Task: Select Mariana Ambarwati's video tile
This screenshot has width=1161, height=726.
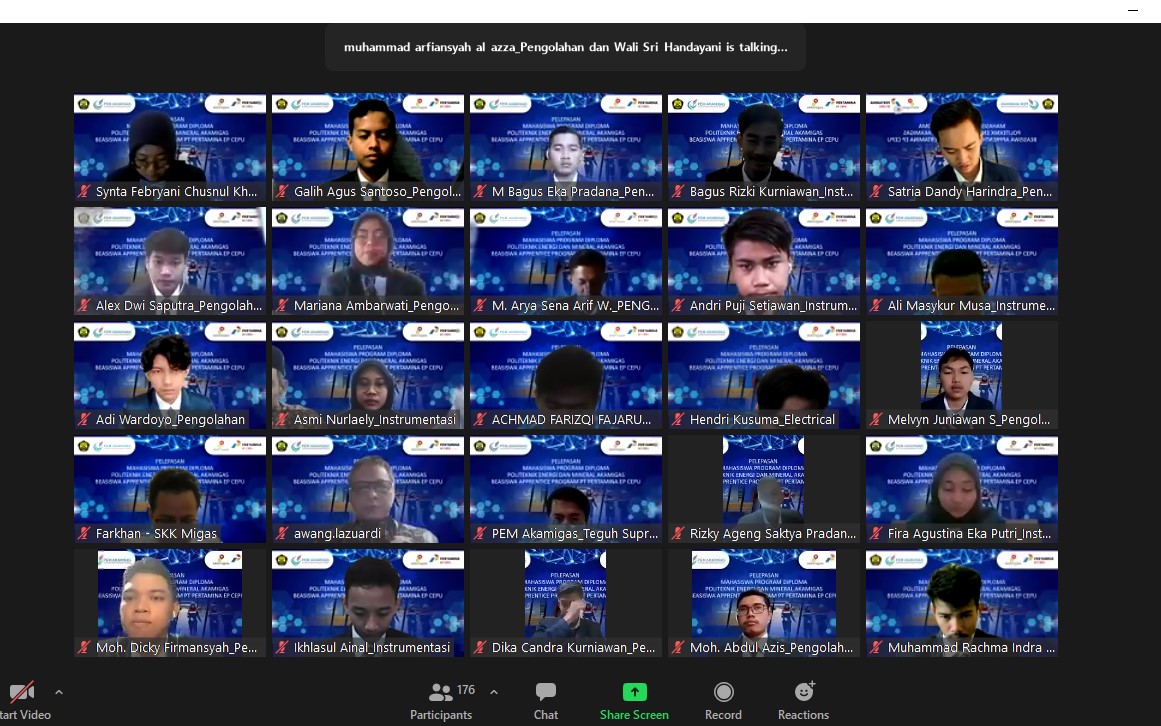Action: [368, 254]
